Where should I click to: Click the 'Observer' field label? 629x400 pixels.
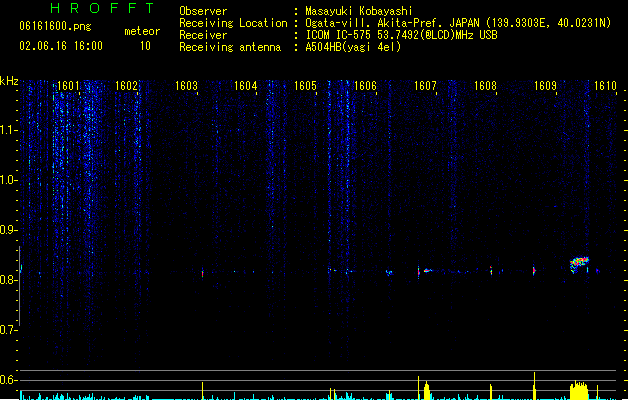(203, 11)
